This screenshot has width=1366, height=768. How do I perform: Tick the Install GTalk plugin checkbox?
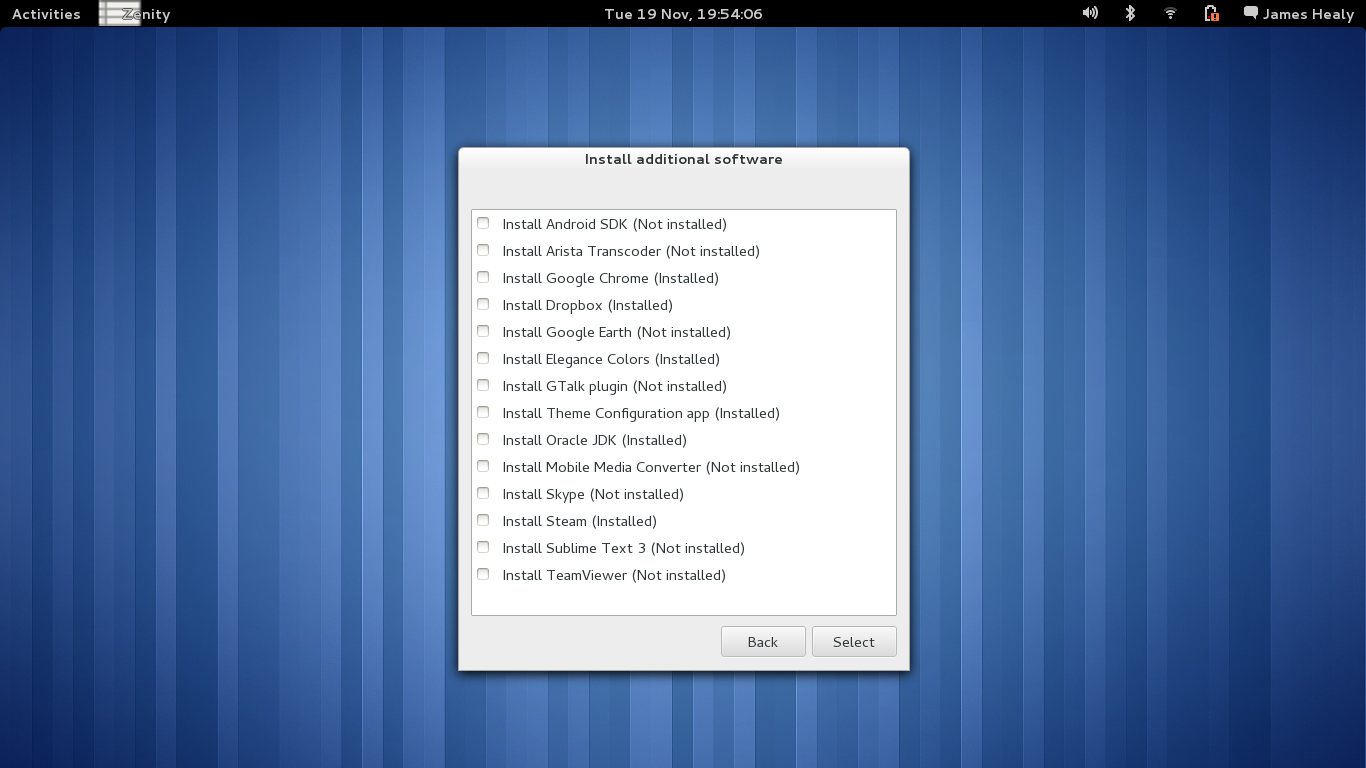pos(483,385)
